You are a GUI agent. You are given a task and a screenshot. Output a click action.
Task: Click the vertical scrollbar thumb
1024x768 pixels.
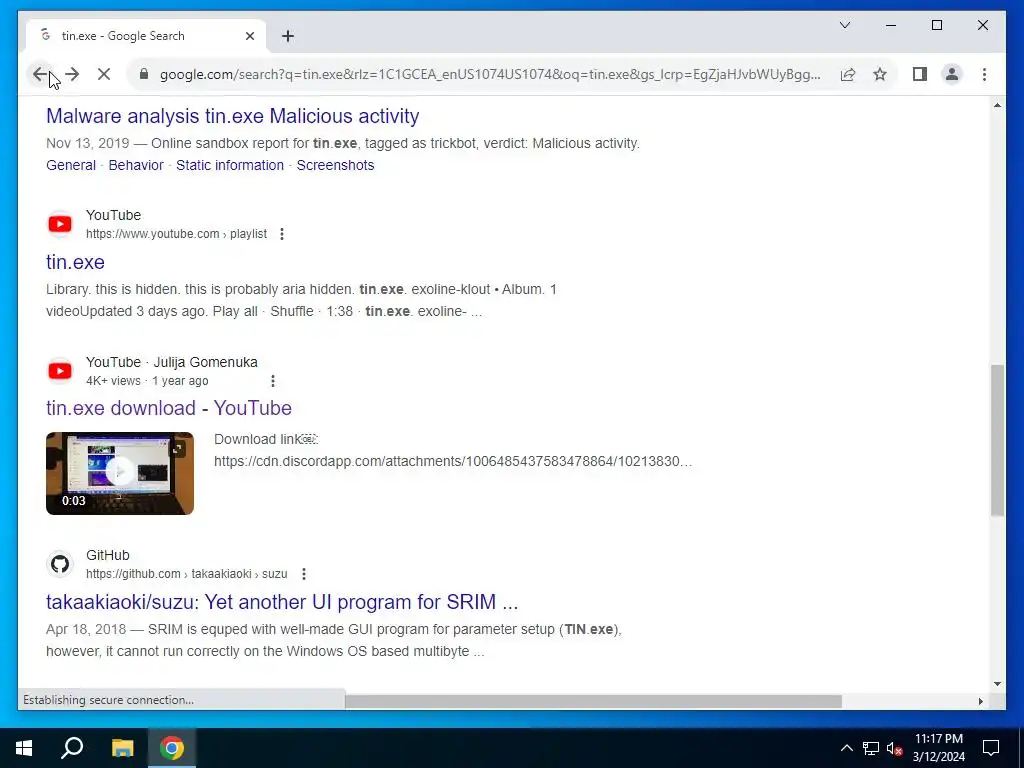[997, 440]
